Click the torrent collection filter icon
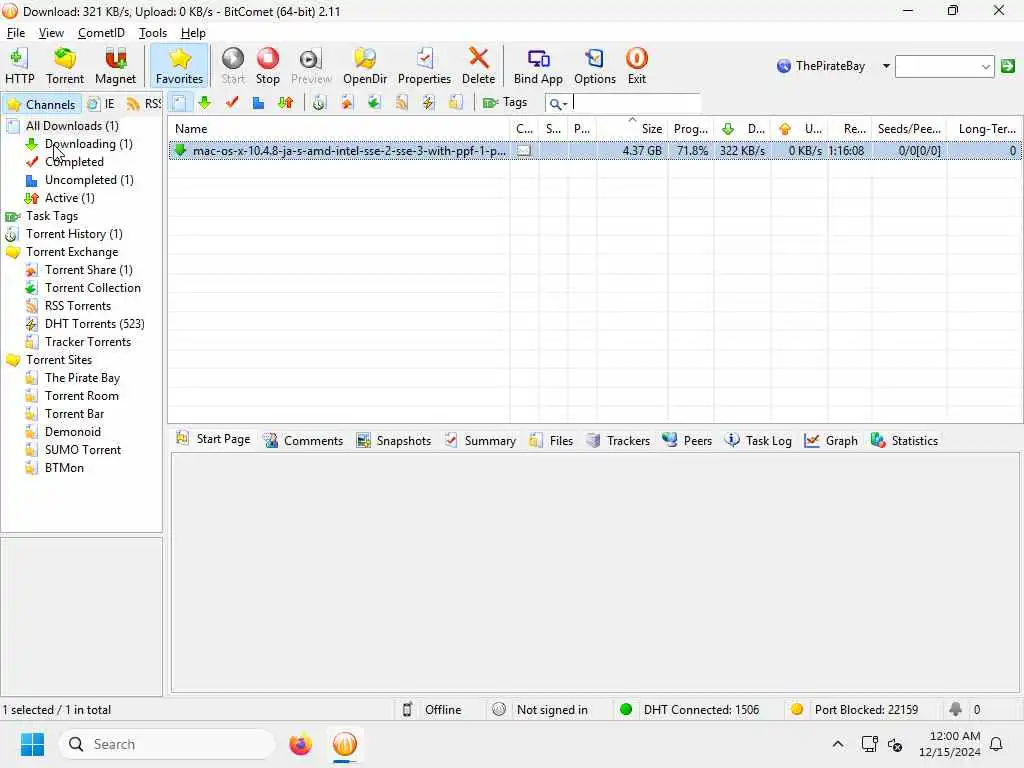The width and height of the screenshot is (1024, 768). [374, 103]
